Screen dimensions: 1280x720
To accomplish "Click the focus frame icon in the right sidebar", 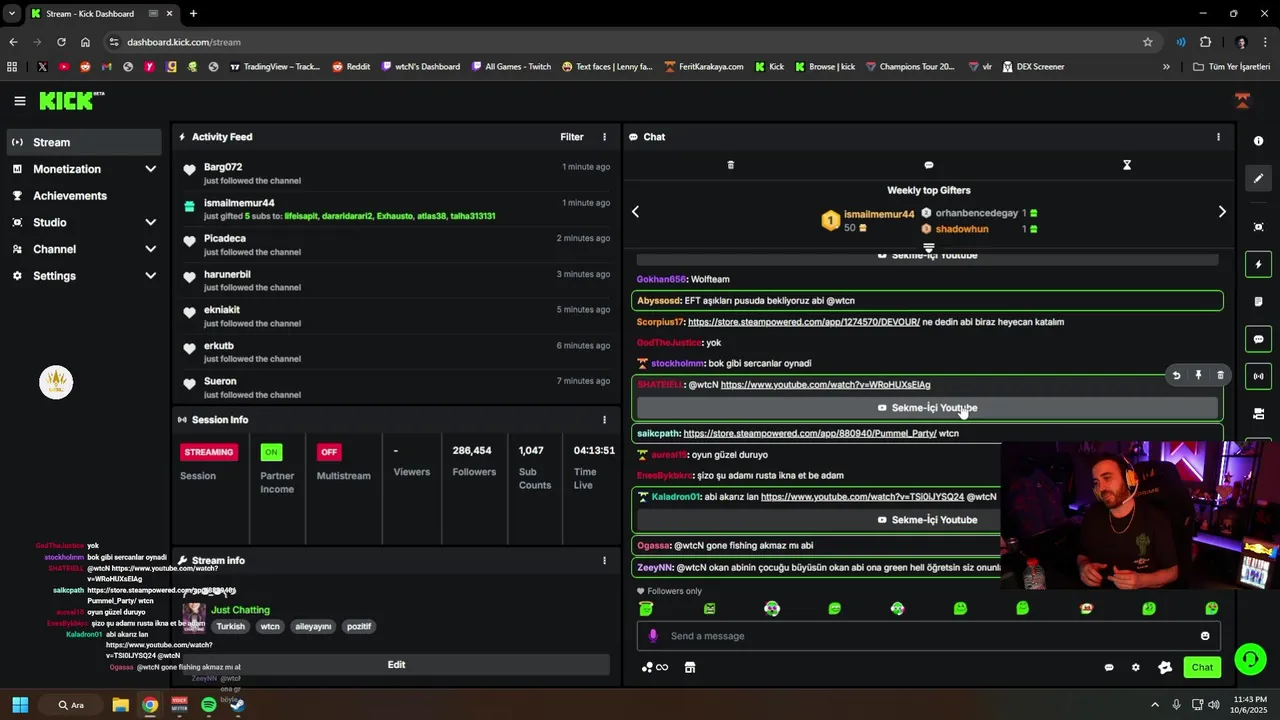I will pyautogui.click(x=1258, y=227).
